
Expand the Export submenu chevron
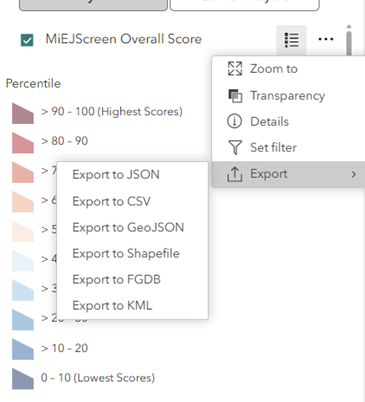354,174
